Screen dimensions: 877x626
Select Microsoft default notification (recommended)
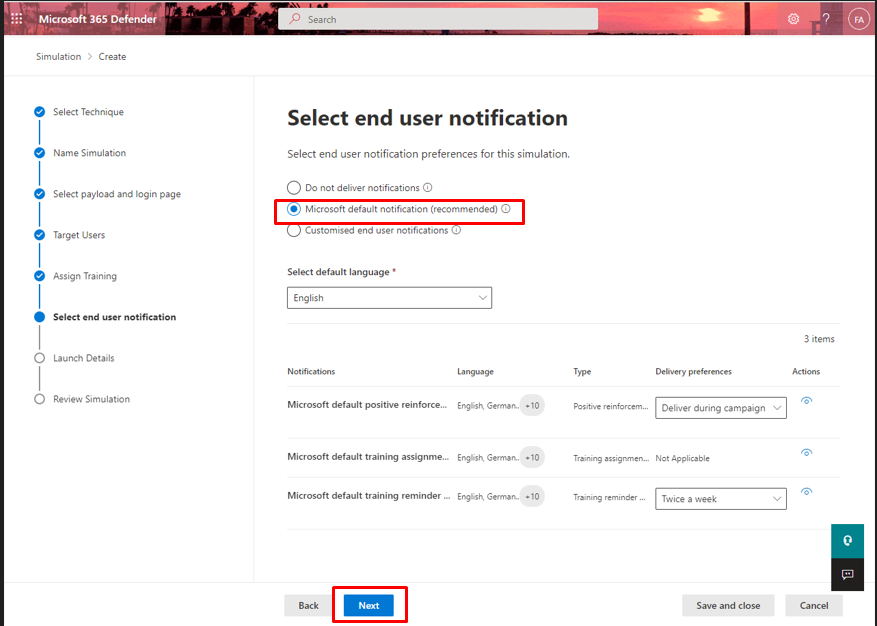(x=294, y=210)
